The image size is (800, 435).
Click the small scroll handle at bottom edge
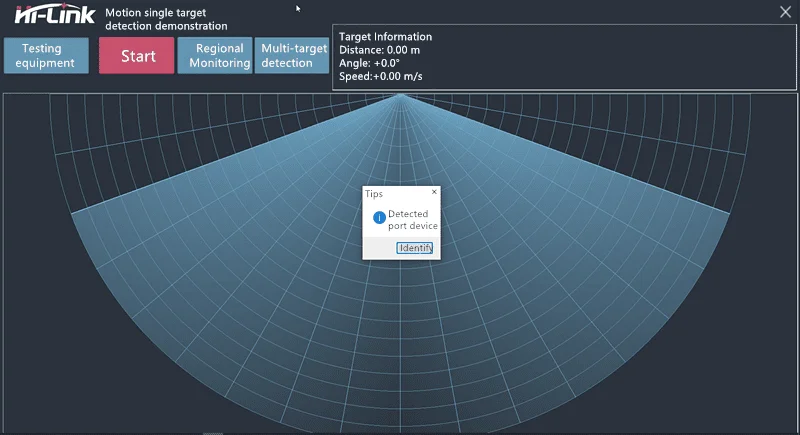click(213, 433)
